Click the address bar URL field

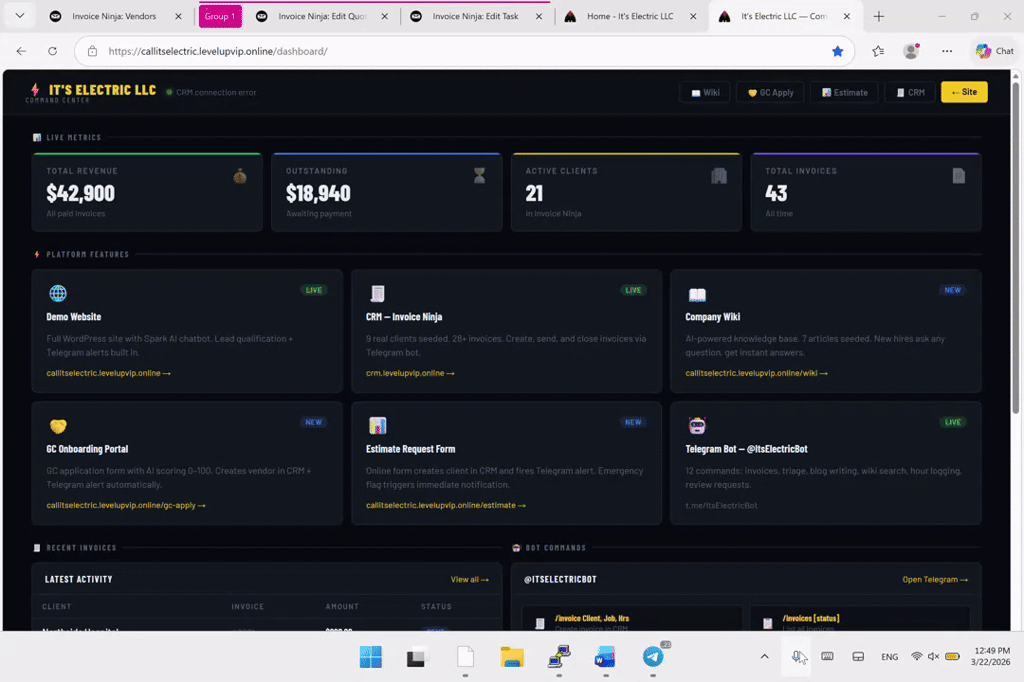(x=464, y=51)
